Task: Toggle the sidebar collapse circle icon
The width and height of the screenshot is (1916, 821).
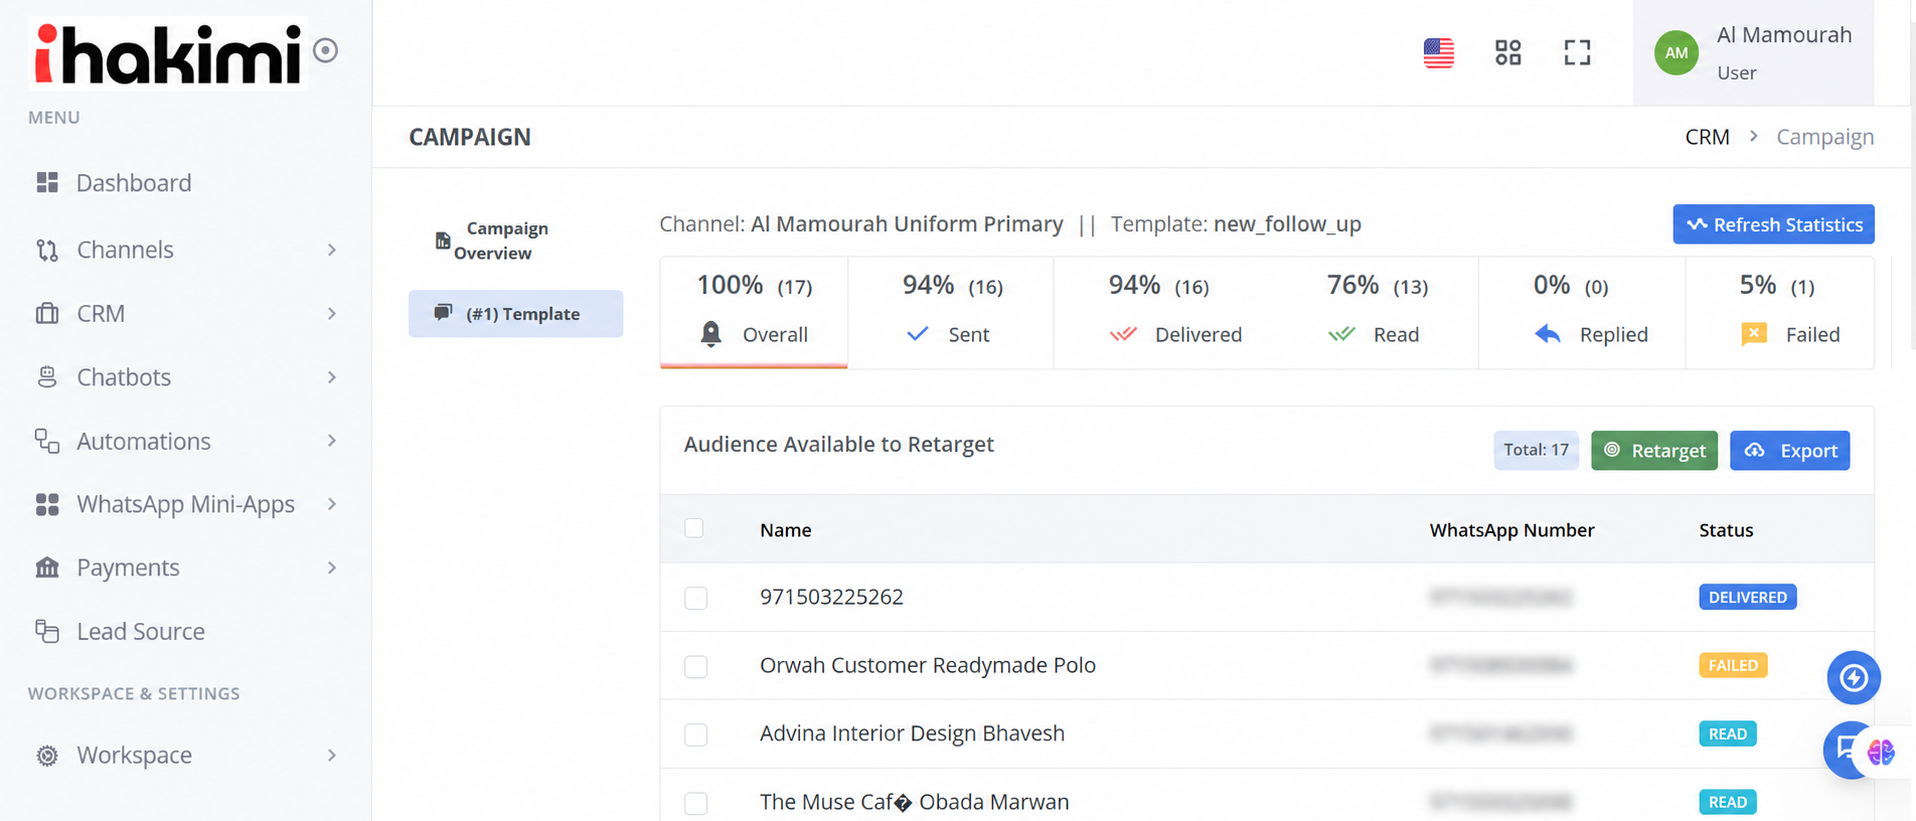Action: click(326, 50)
